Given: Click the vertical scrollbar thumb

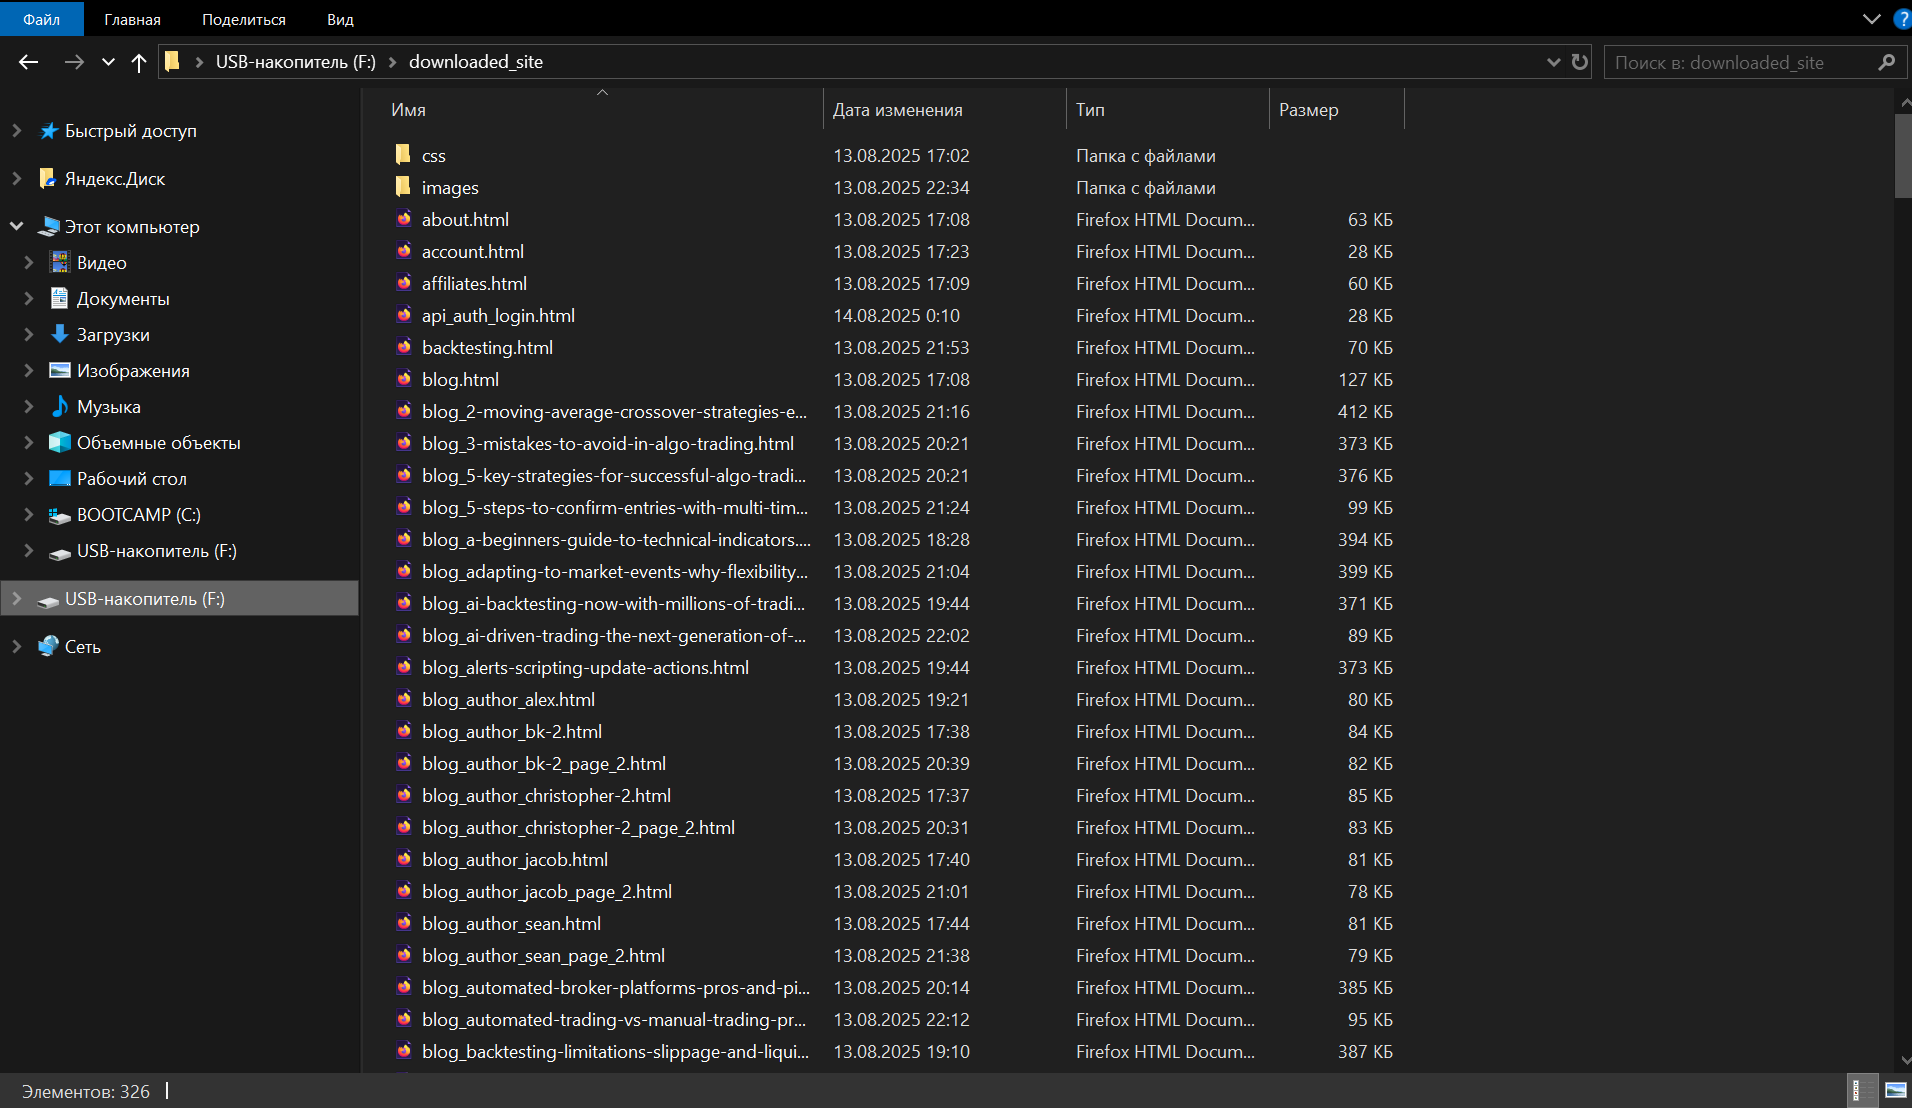Looking at the screenshot, I should click(x=1902, y=155).
